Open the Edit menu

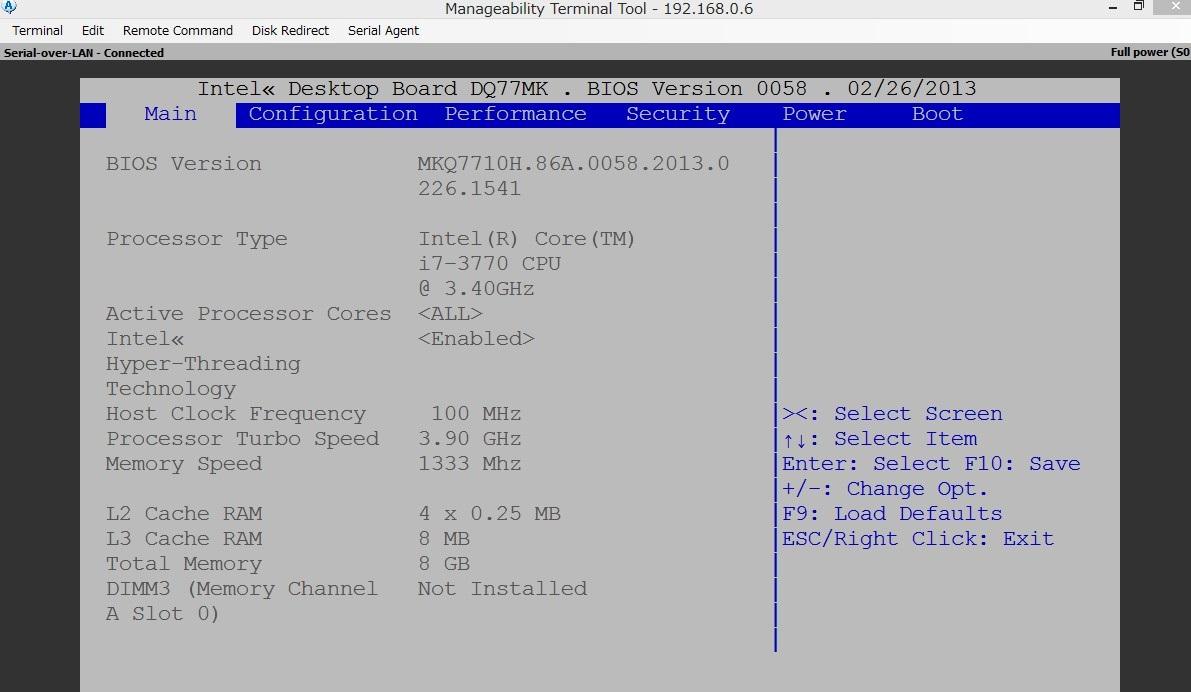tap(93, 30)
